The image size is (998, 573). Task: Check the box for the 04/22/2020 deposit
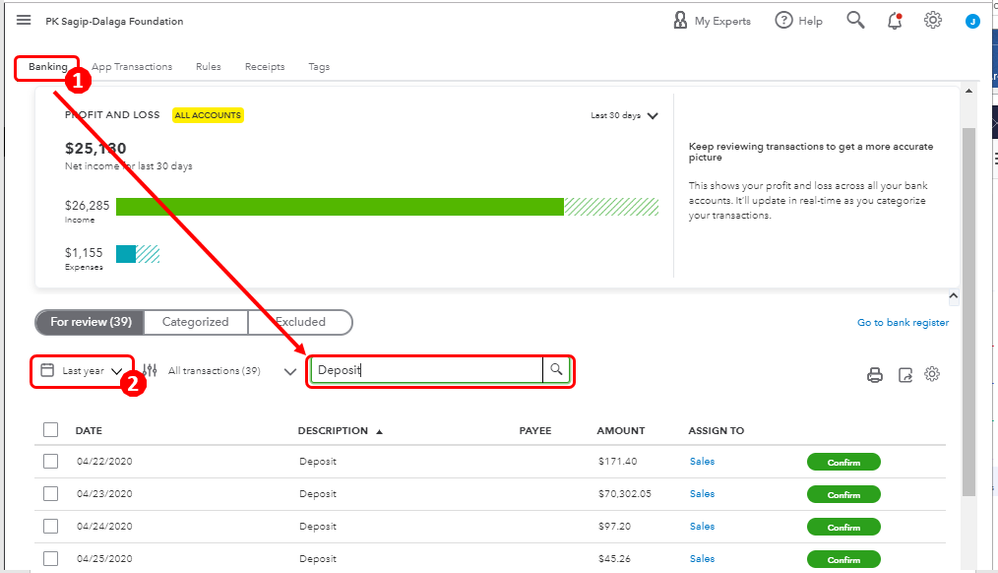tap(51, 462)
